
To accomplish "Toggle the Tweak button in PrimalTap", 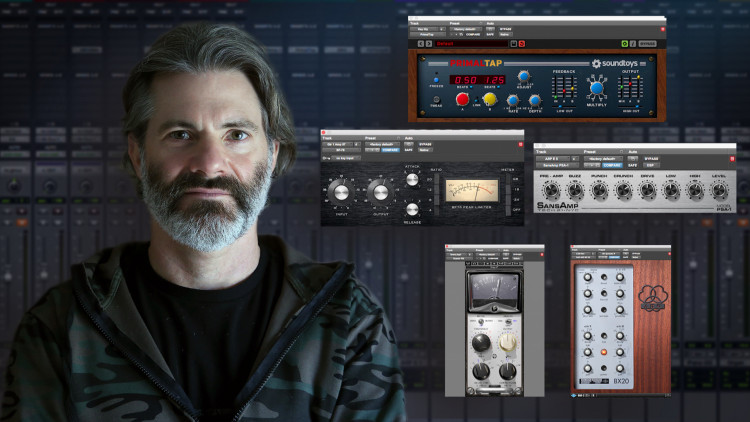I will pyautogui.click(x=436, y=100).
